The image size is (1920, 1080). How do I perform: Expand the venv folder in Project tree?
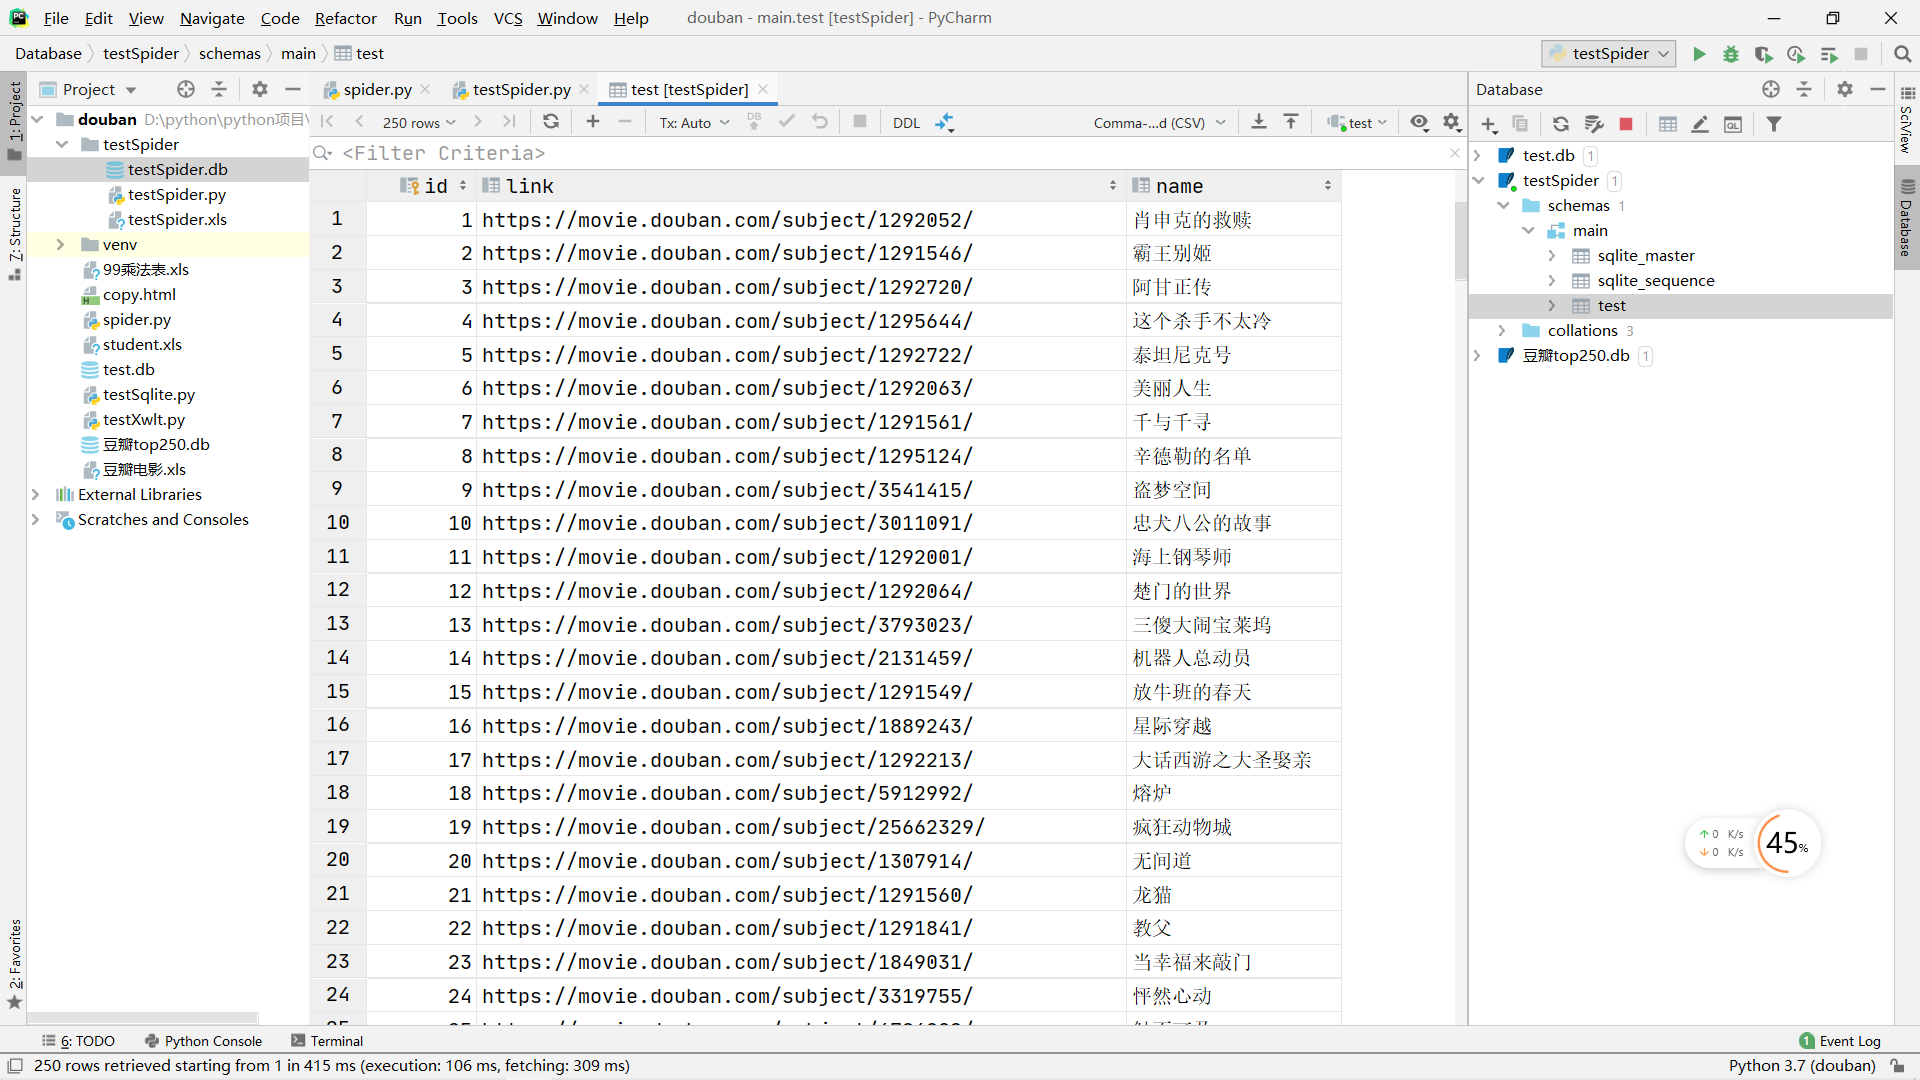point(60,245)
